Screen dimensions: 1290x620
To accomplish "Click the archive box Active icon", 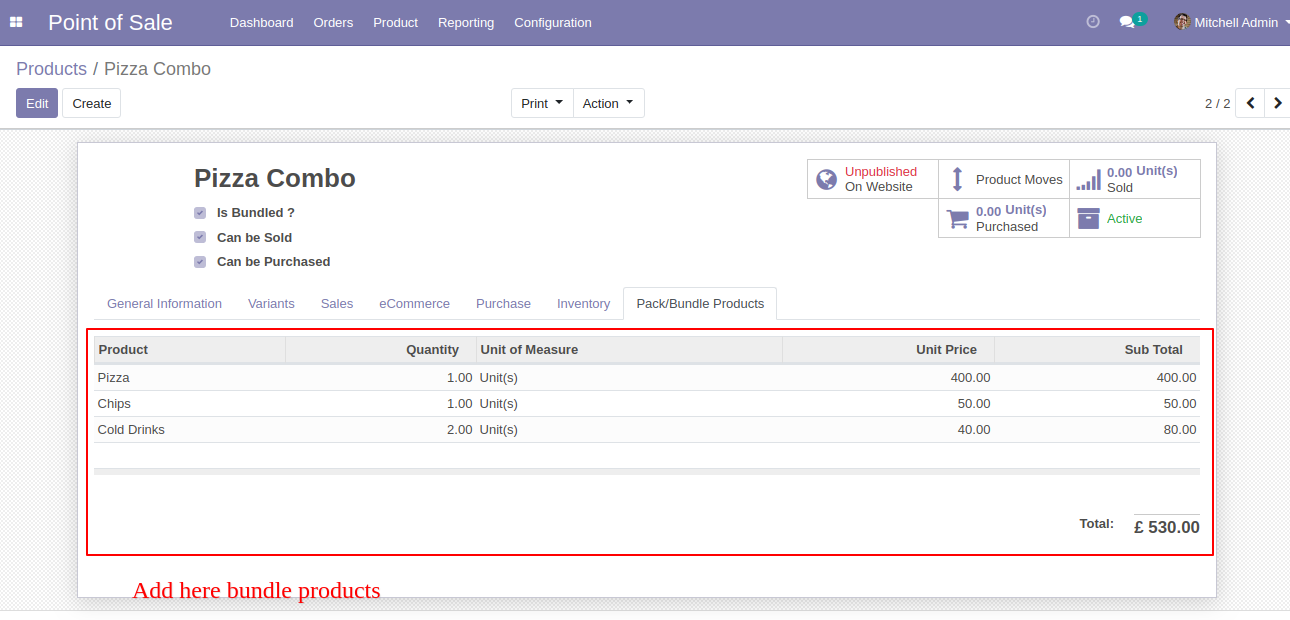I will coord(1088,218).
